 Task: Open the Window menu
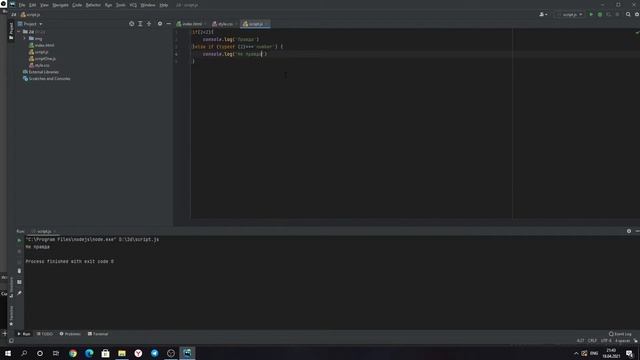point(148,5)
